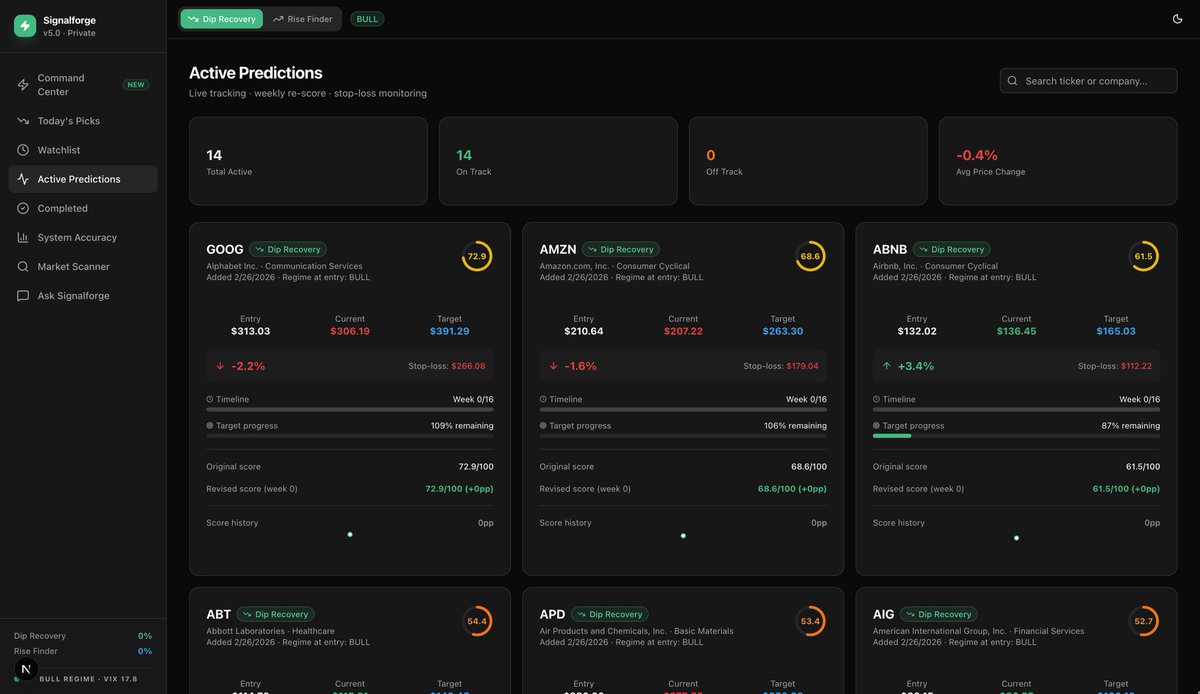Open the Completed page
The width and height of the screenshot is (1200, 694).
pos(83,208)
